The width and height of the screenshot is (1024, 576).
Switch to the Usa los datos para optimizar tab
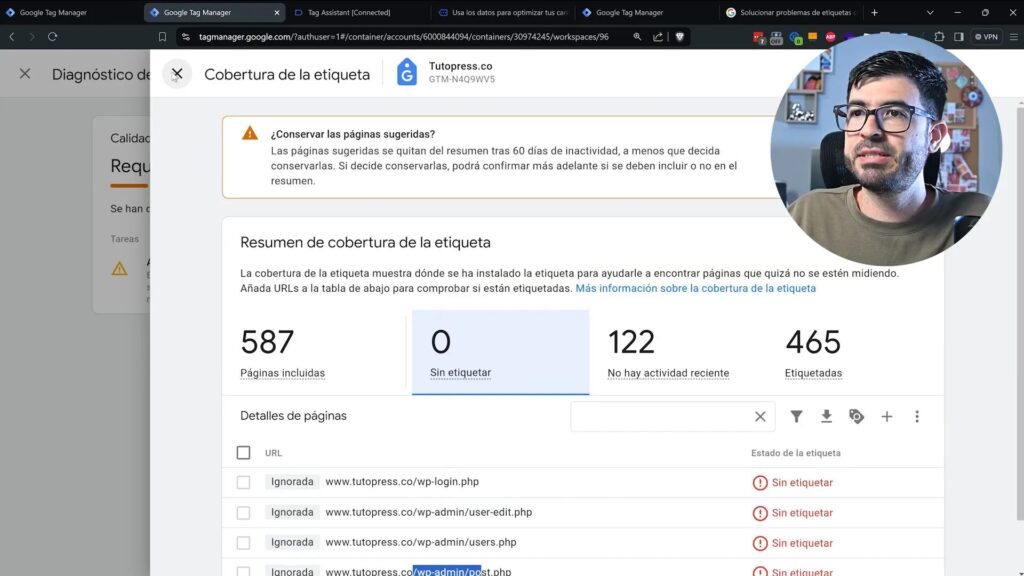point(503,12)
